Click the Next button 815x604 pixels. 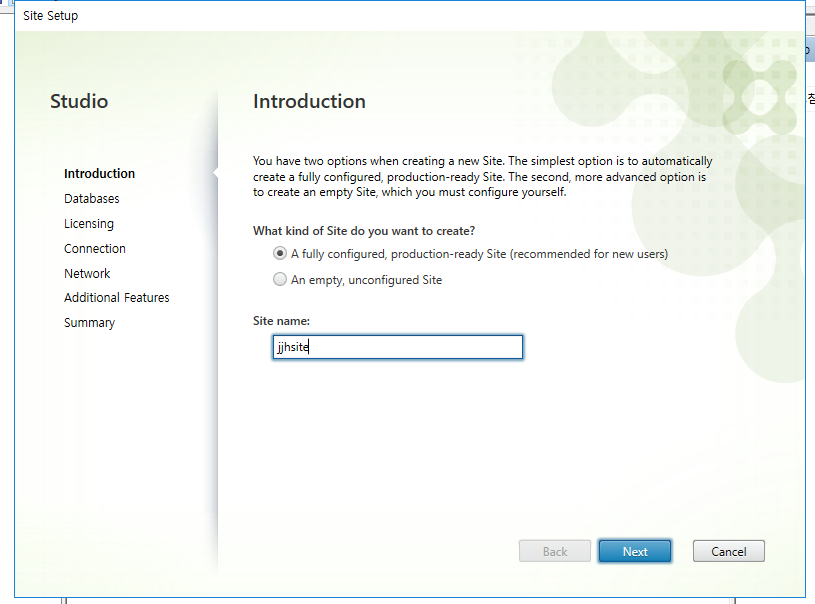pyautogui.click(x=635, y=552)
